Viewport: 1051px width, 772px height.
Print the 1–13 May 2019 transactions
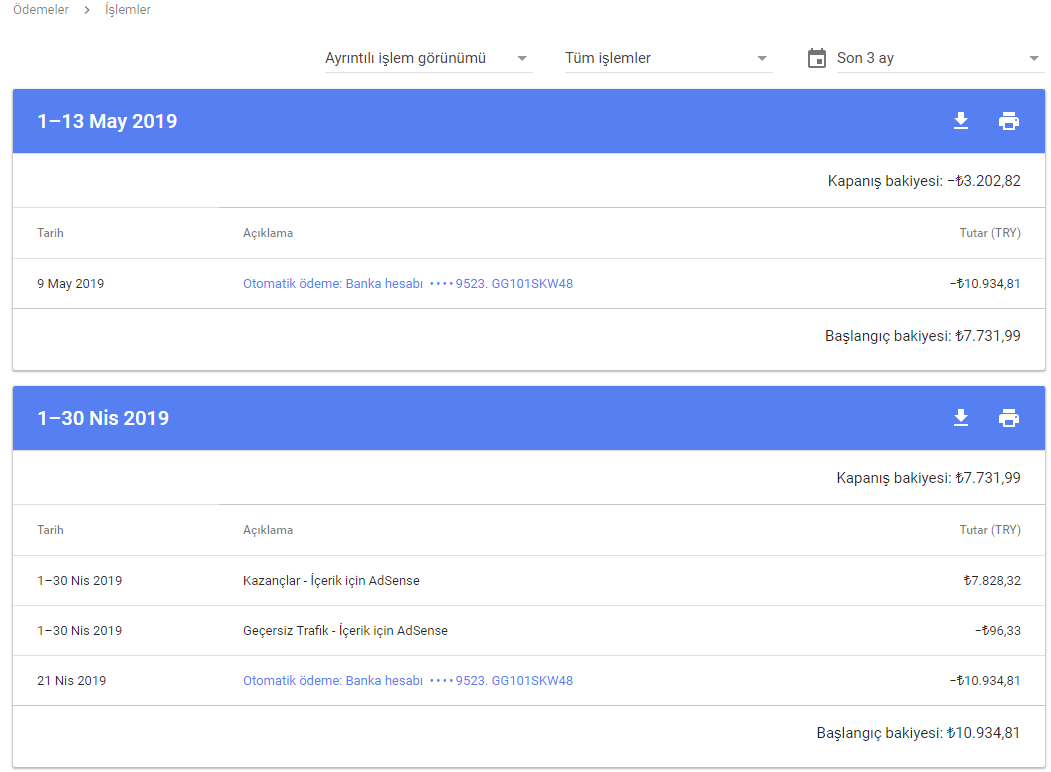click(1009, 120)
